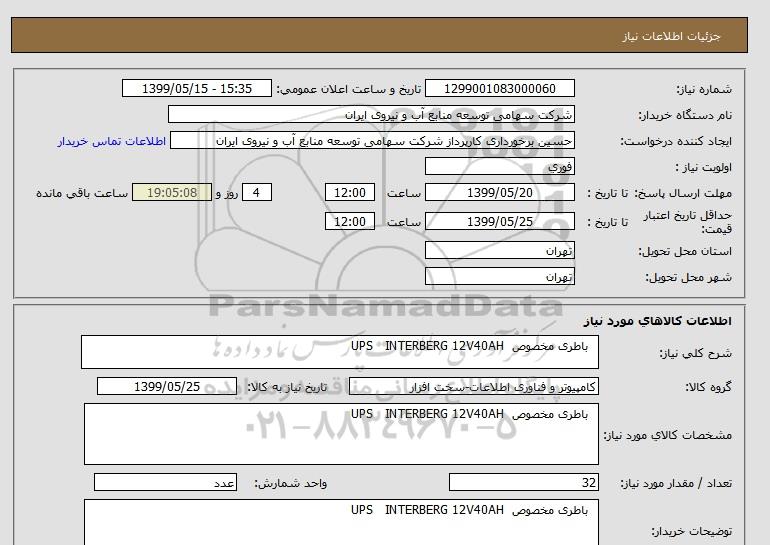The image size is (770, 545).
Task: Select the announcement date field 1399/05/15 - 15:35
Action: point(196,88)
